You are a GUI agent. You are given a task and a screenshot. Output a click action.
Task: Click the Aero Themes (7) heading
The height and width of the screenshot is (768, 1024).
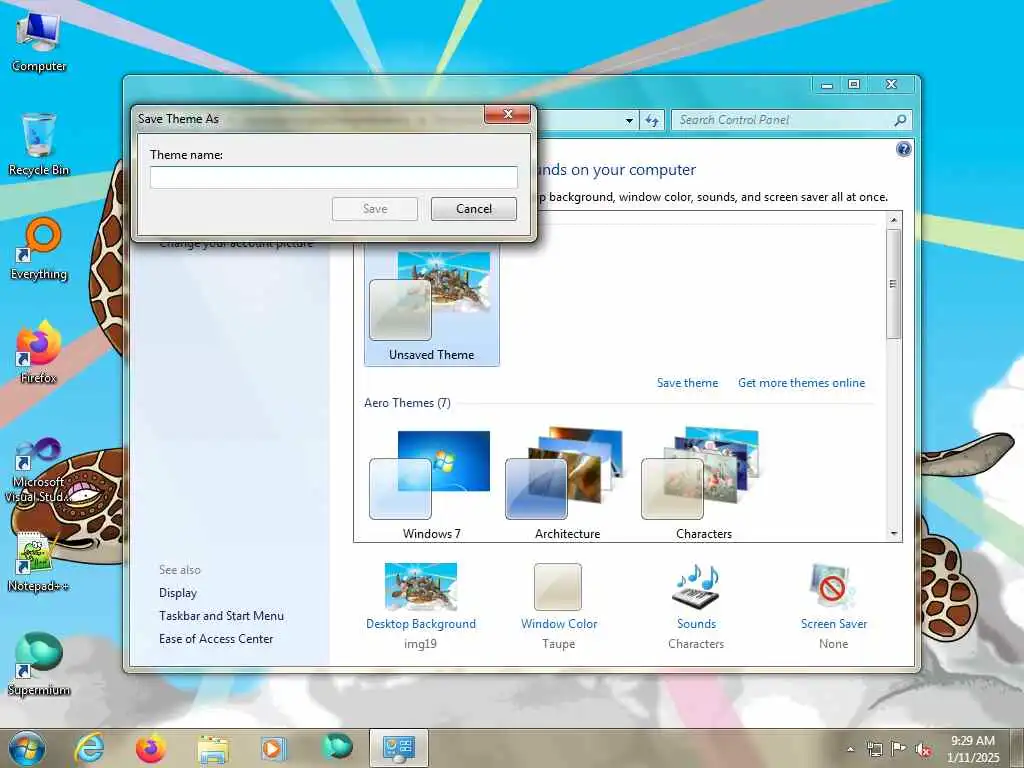click(408, 403)
